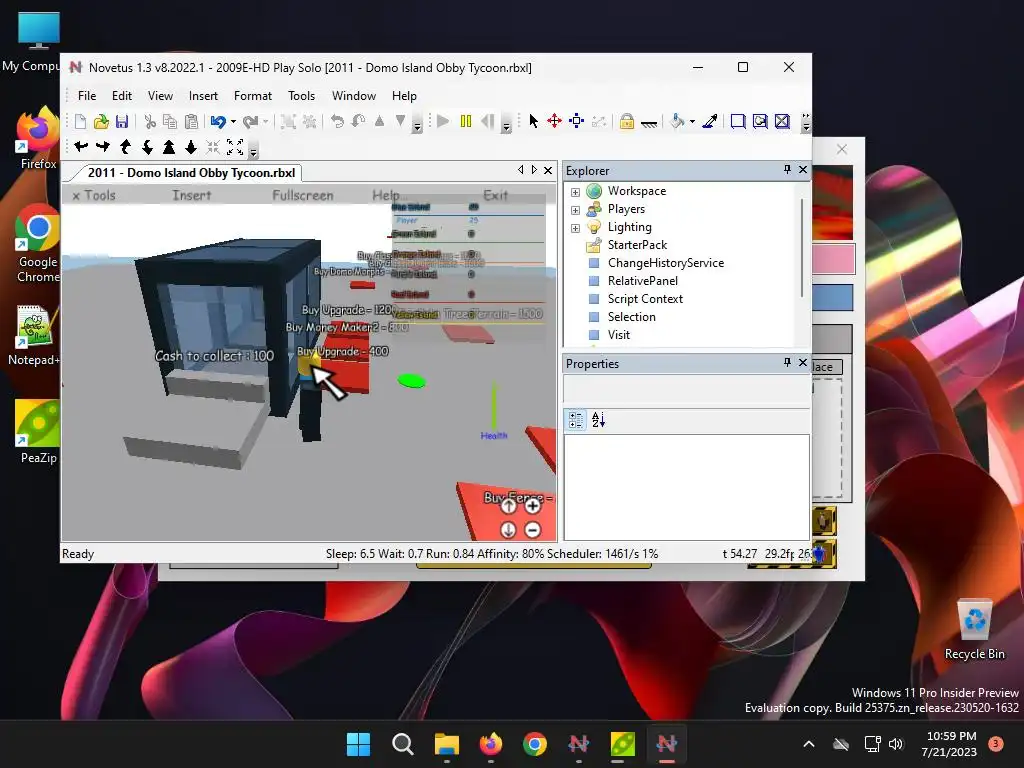The image size is (1024, 768).
Task: Toggle the Anchor tool
Action: coord(648,122)
